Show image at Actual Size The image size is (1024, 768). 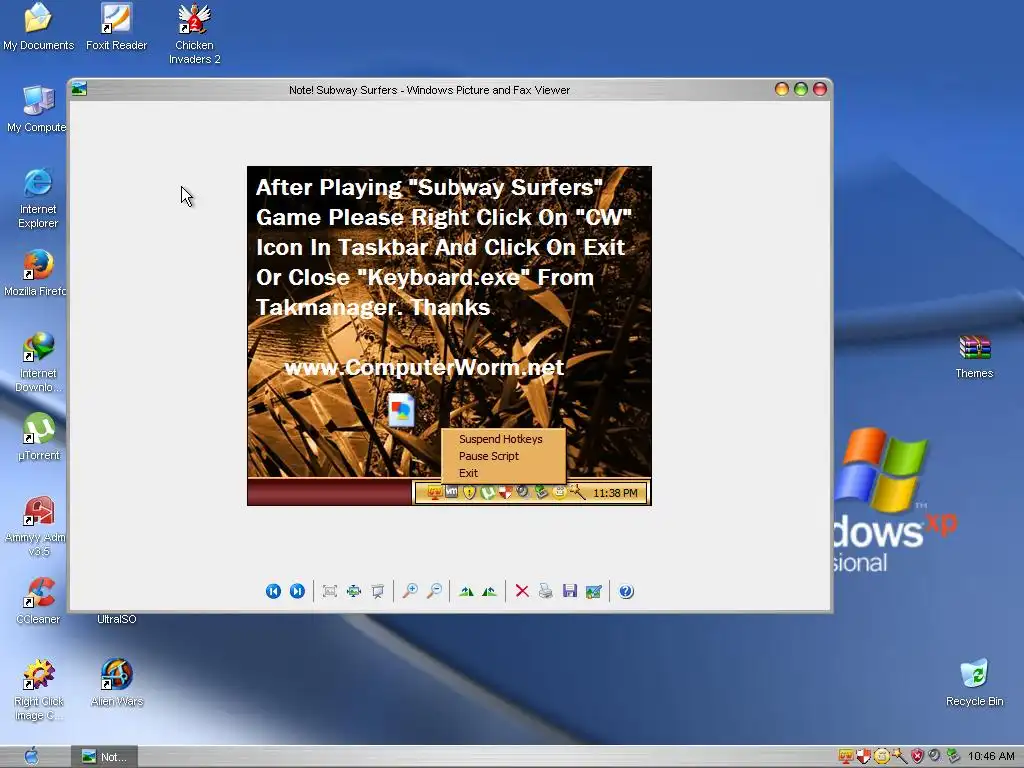354,591
